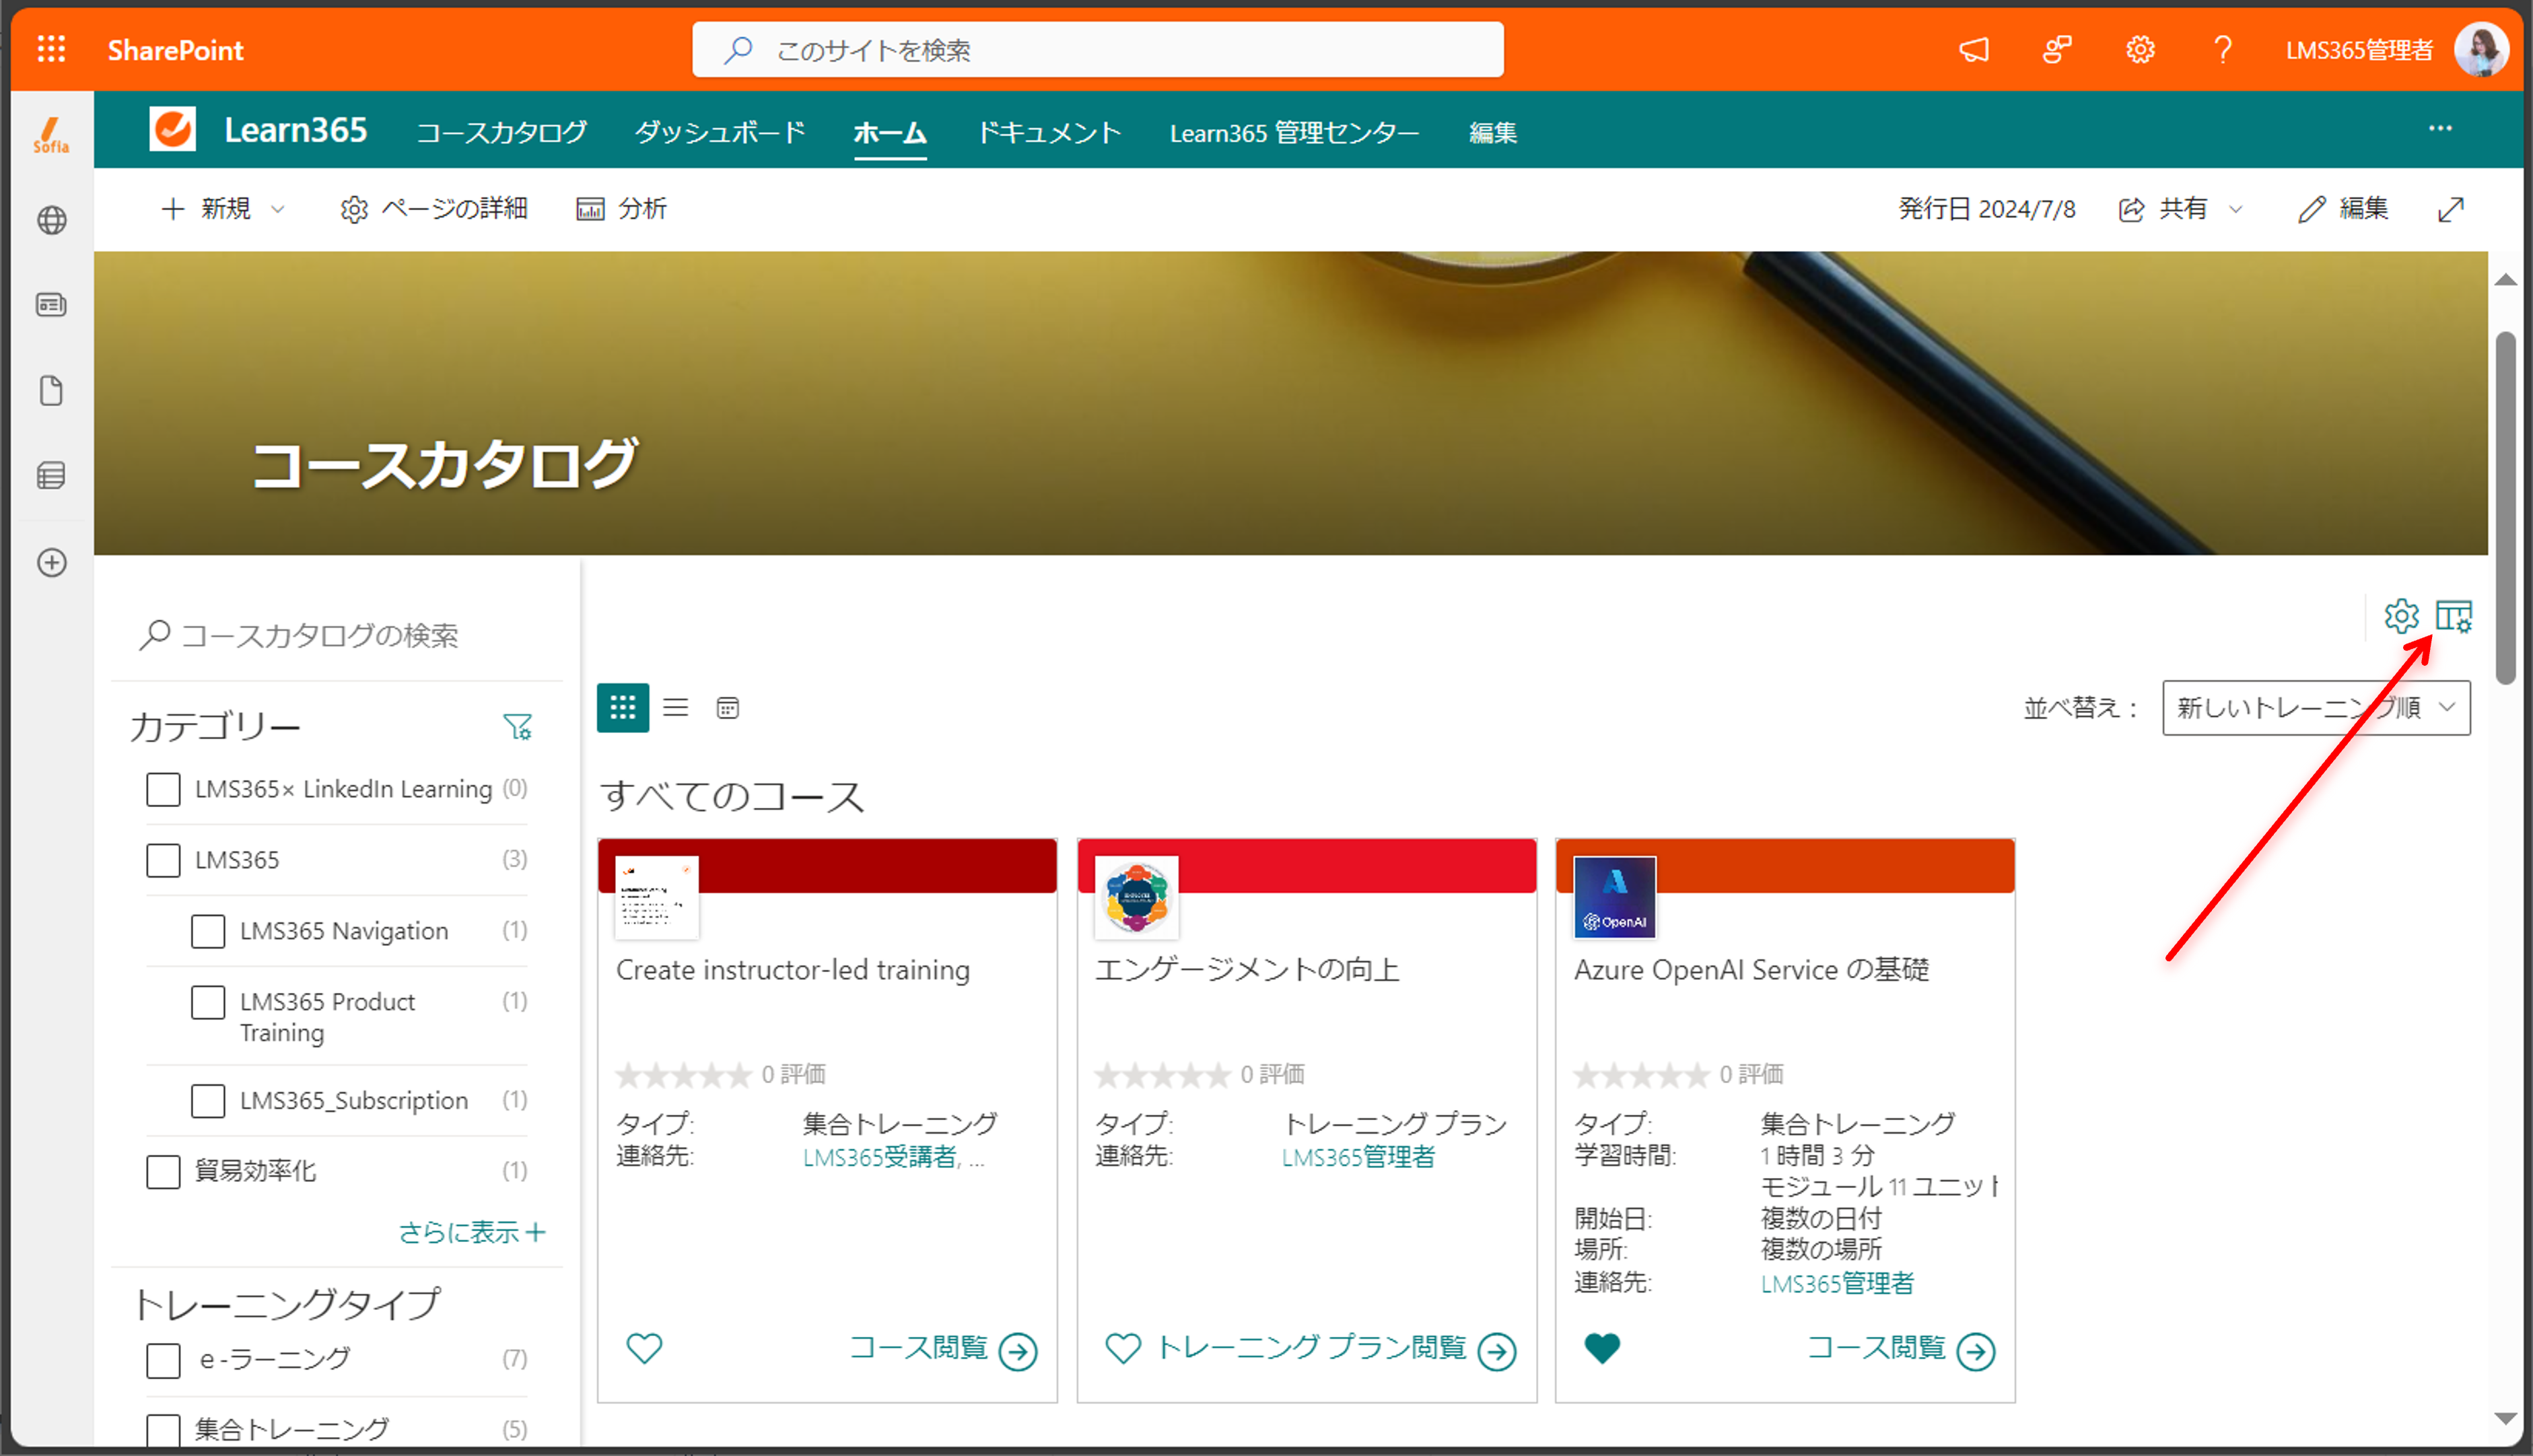Open コース閲覧 for Azure OpenAI Service

coord(1901,1349)
